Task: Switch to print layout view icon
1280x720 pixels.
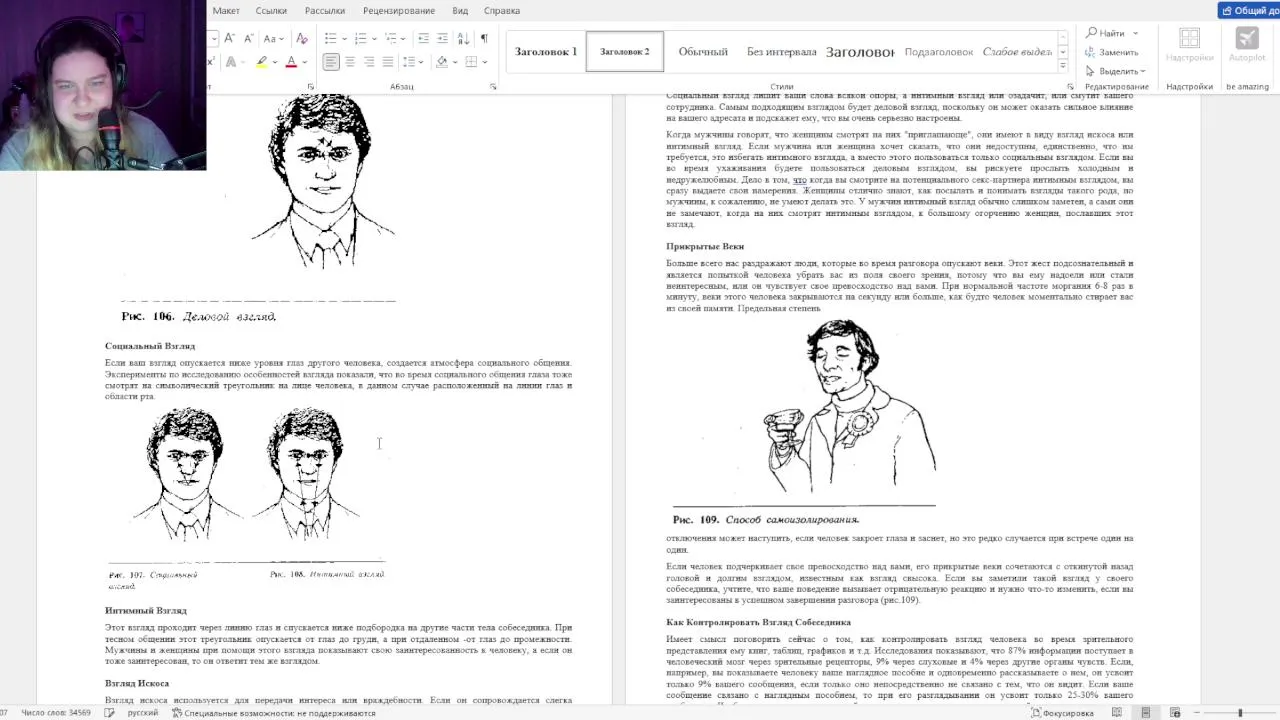Action: pos(1146,713)
